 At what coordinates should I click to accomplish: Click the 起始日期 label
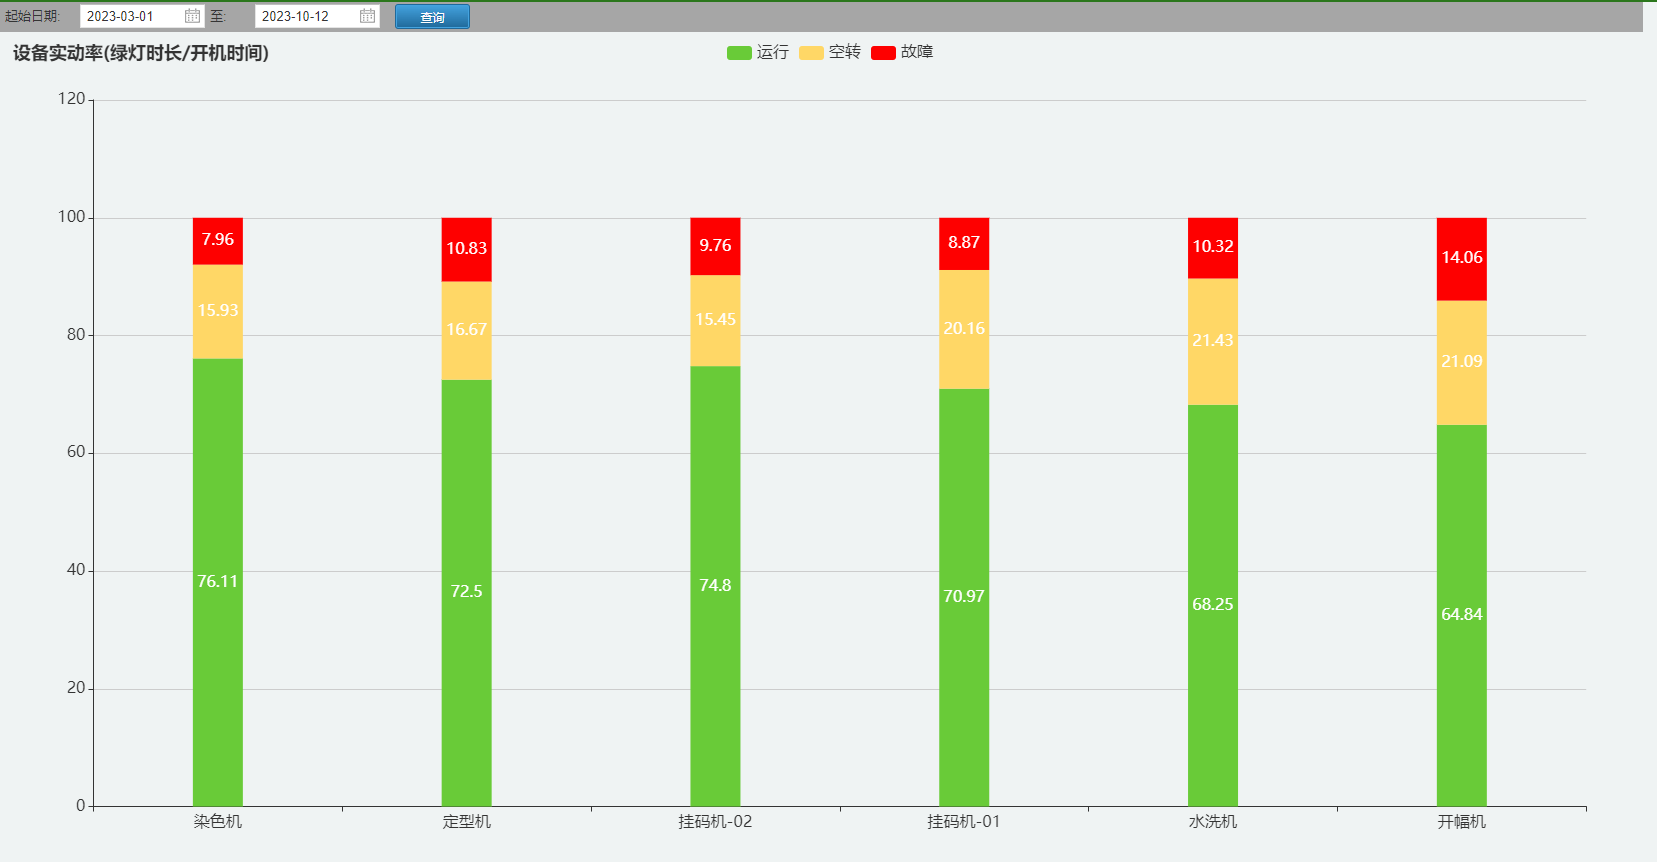tap(32, 16)
